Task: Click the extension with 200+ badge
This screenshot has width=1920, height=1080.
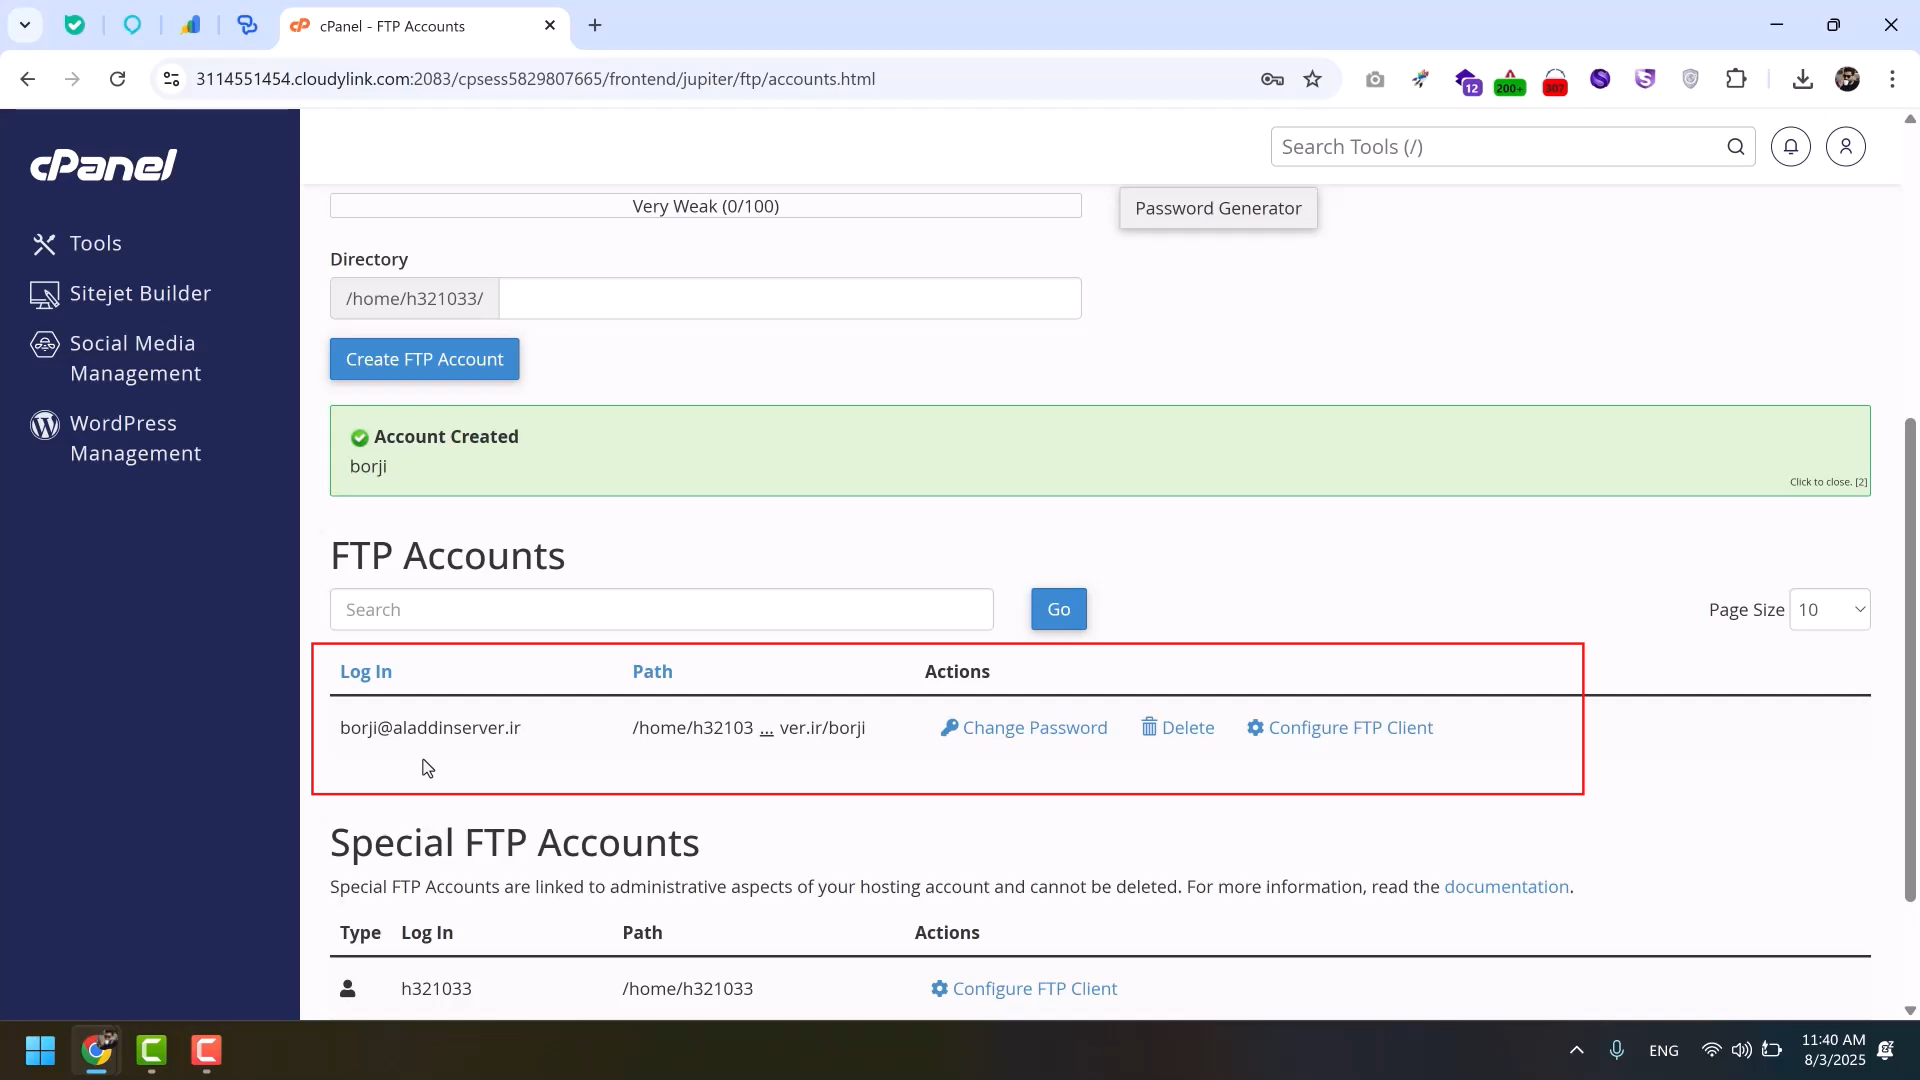Action: point(1510,81)
